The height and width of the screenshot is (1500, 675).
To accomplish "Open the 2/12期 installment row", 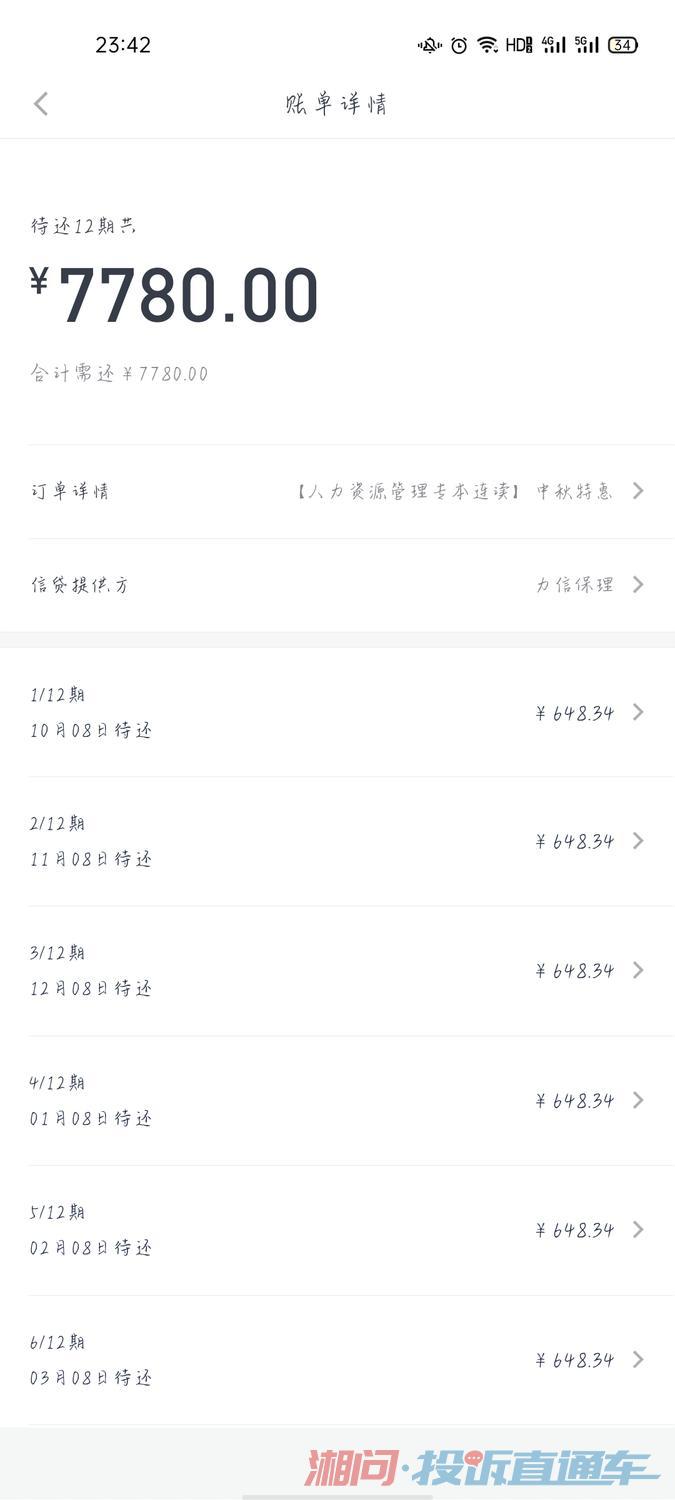I will coord(336,841).
